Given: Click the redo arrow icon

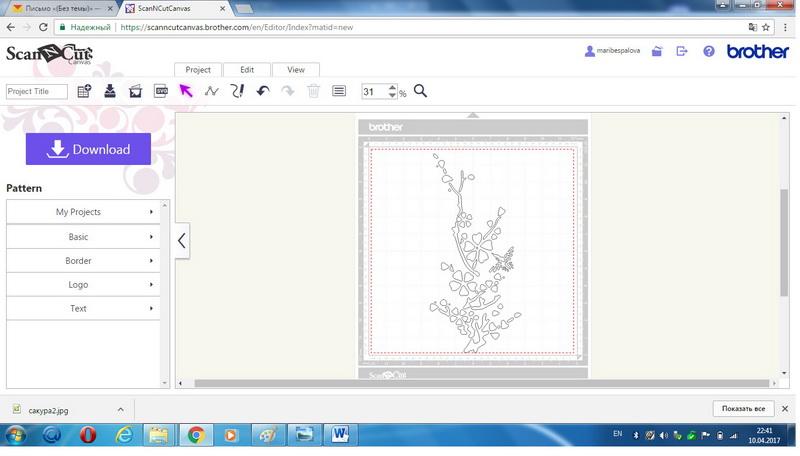Looking at the screenshot, I should (288, 91).
